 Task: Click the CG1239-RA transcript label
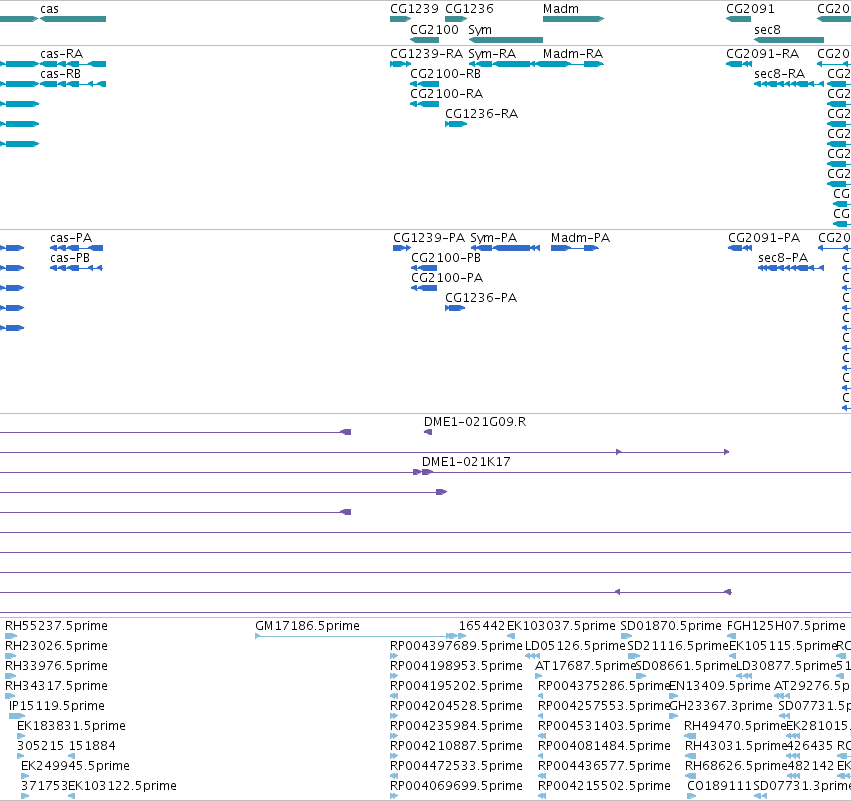427,54
